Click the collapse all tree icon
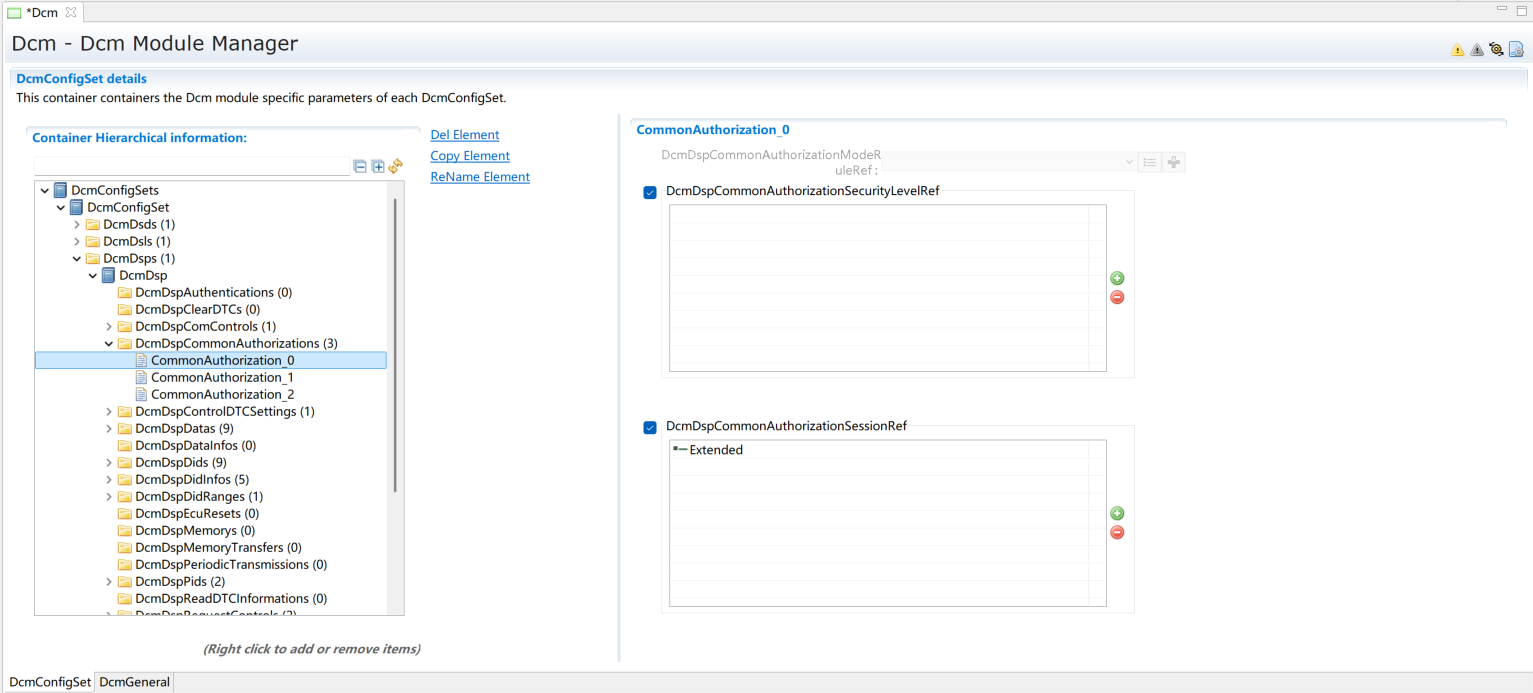This screenshot has height=693, width=1533. point(360,167)
